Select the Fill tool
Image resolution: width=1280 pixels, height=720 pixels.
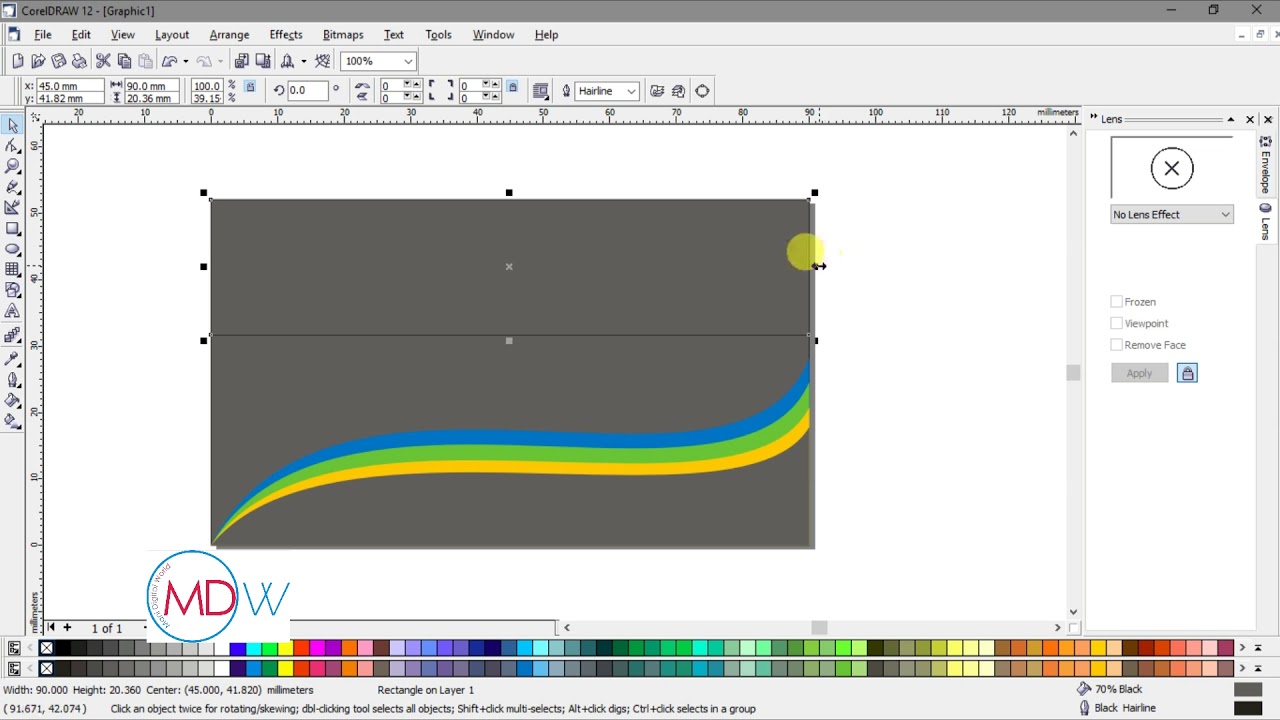click(x=12, y=401)
